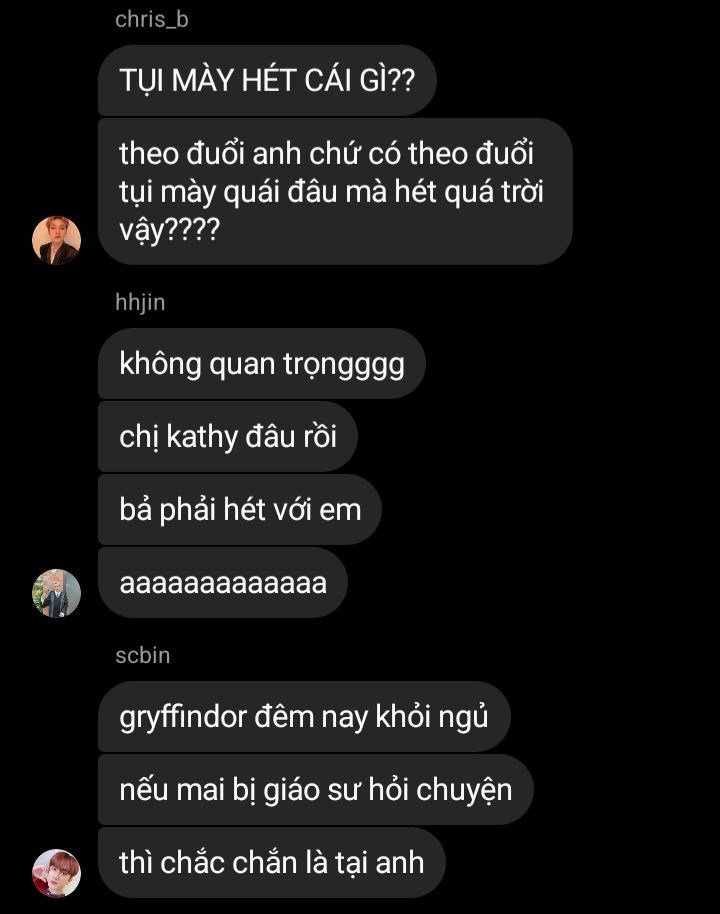Select the 'gryffindor đêm nay khỏi ngủ' message

pyautogui.click(x=304, y=716)
